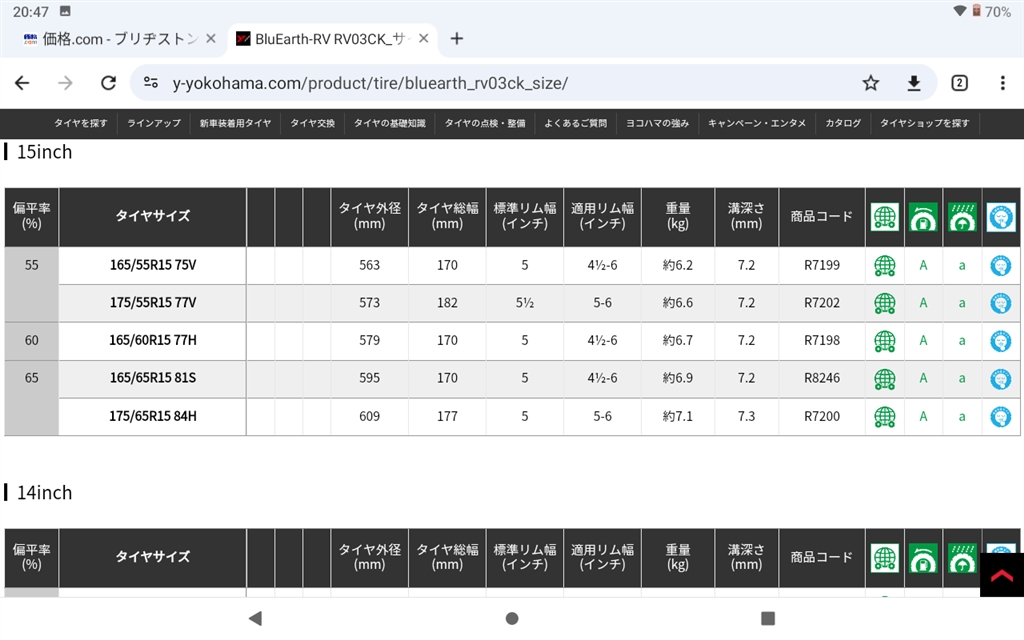Screen dimensions: 1024x640
Task: Click the globe icon in 165/65R15 81S row
Action: tap(885, 379)
